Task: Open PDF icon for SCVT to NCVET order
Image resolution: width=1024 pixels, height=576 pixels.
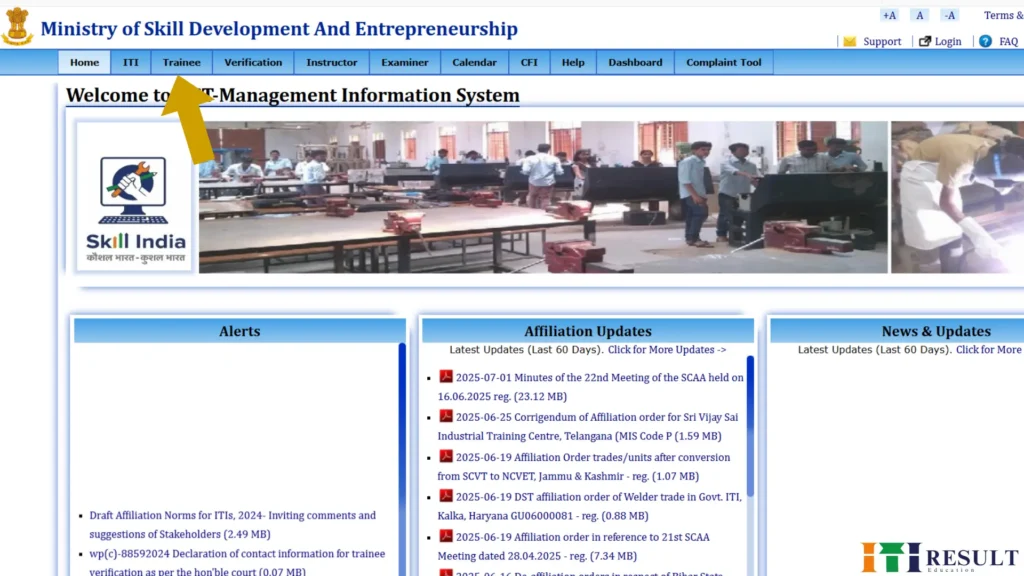Action: 445,456
